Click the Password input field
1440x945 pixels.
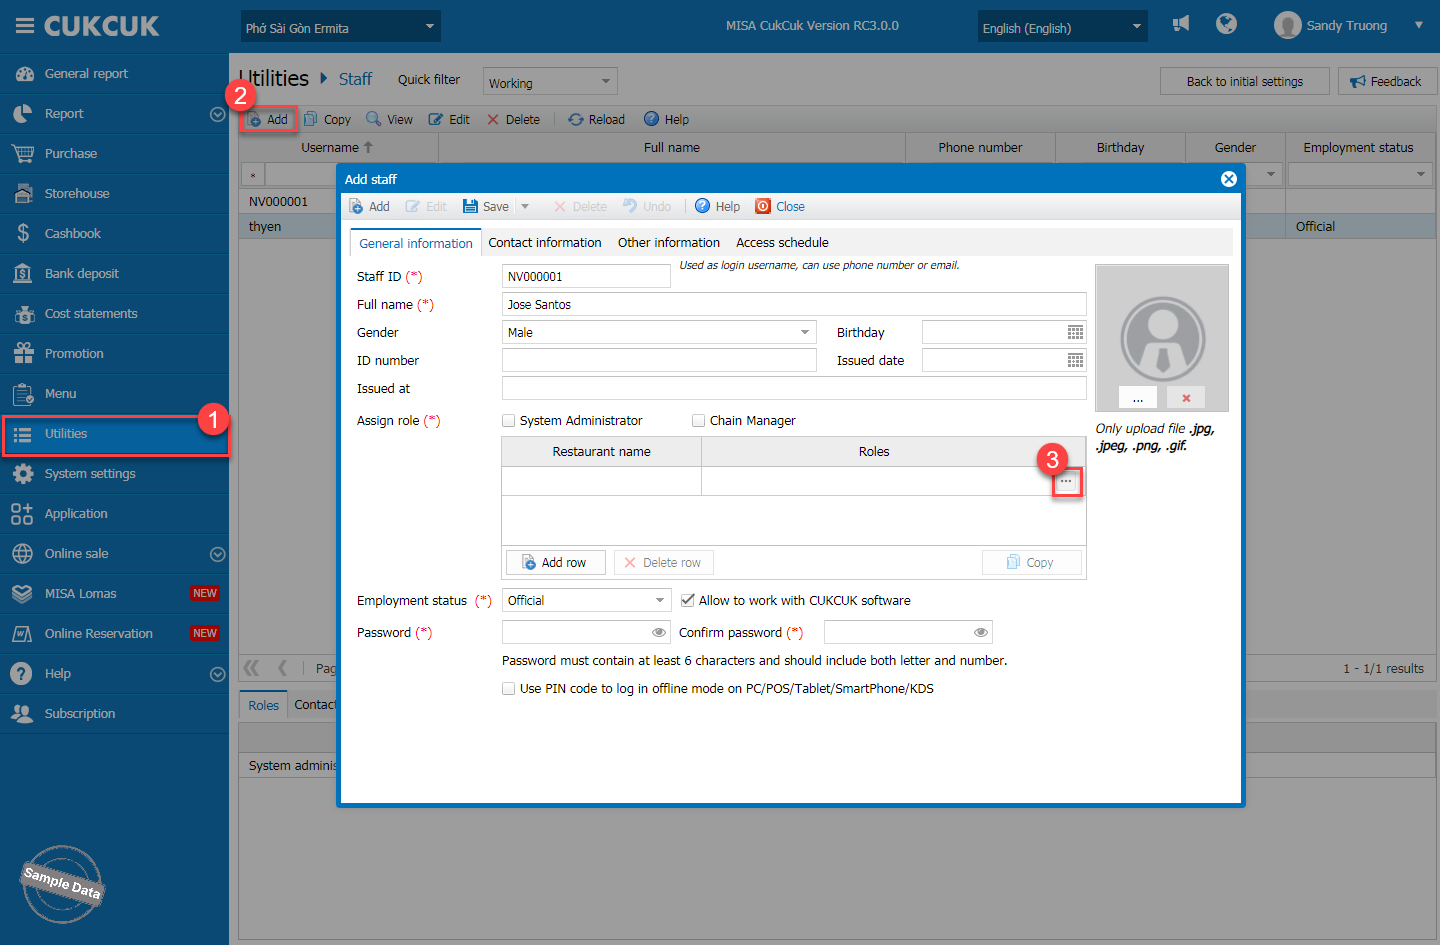coord(586,633)
